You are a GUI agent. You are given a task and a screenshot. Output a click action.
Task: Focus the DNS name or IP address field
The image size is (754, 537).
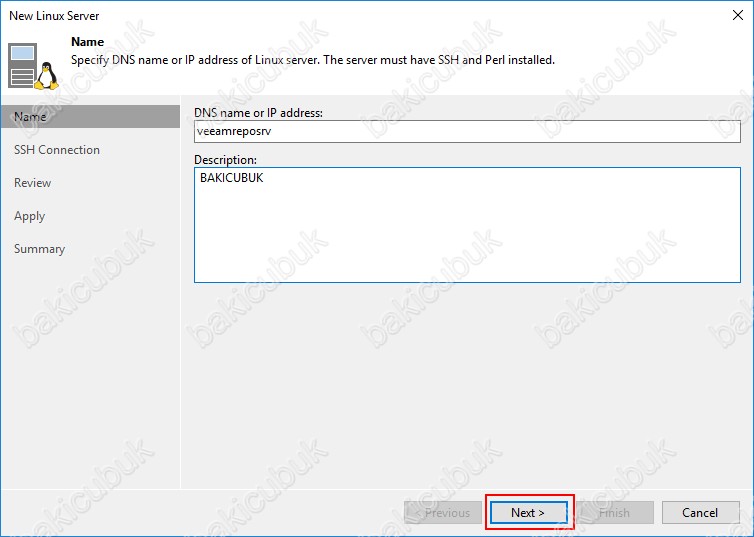click(467, 131)
